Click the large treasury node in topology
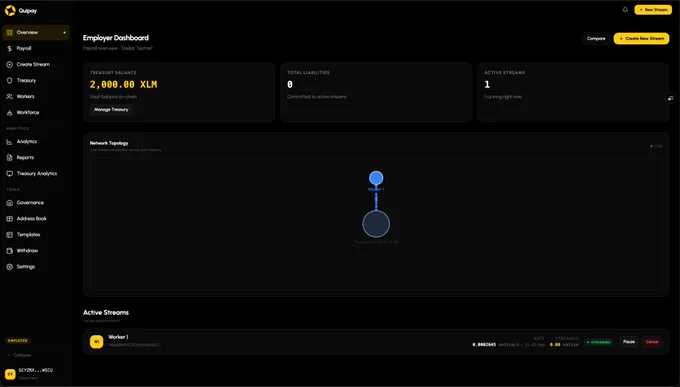The image size is (680, 387). point(376,224)
